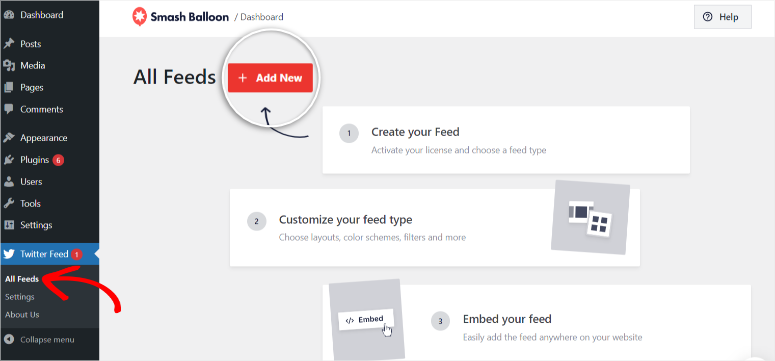Click the Users person icon
The height and width of the screenshot is (361, 775).
(8, 181)
